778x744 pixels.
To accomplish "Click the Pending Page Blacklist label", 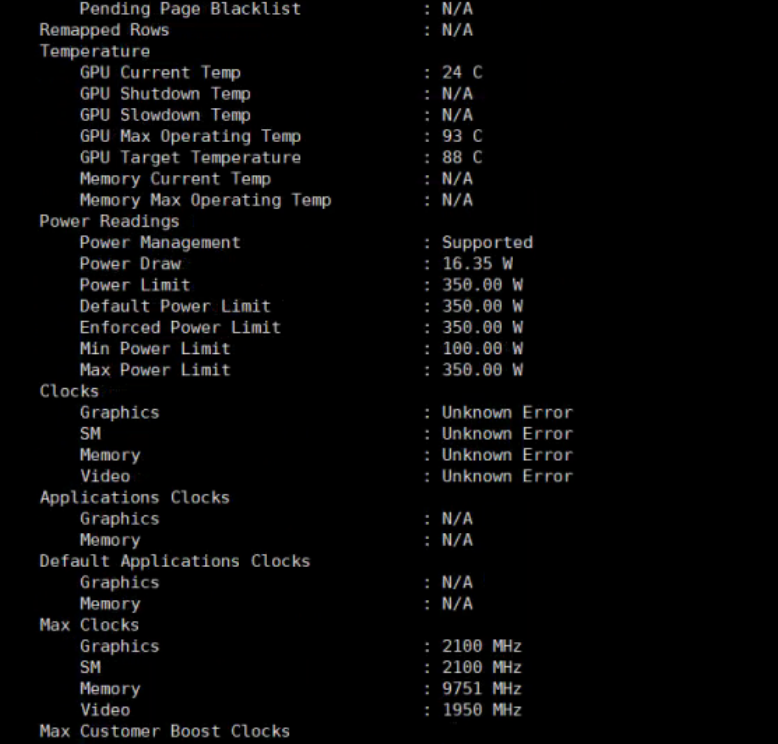I will click(x=190, y=9).
